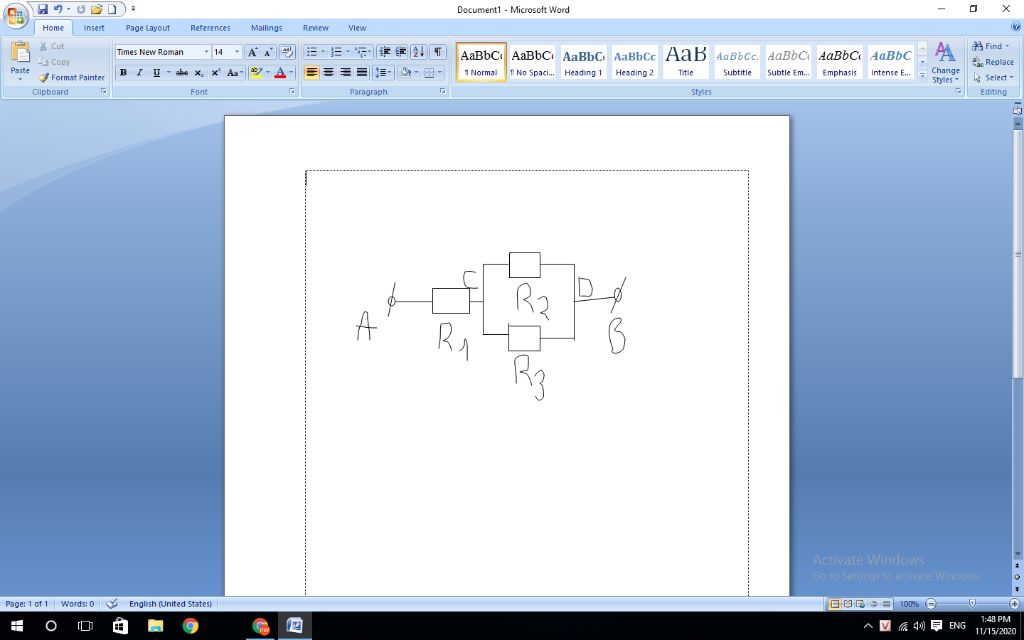Open the line spacing dropdown
Viewport: 1024px width, 640px height.
point(383,72)
